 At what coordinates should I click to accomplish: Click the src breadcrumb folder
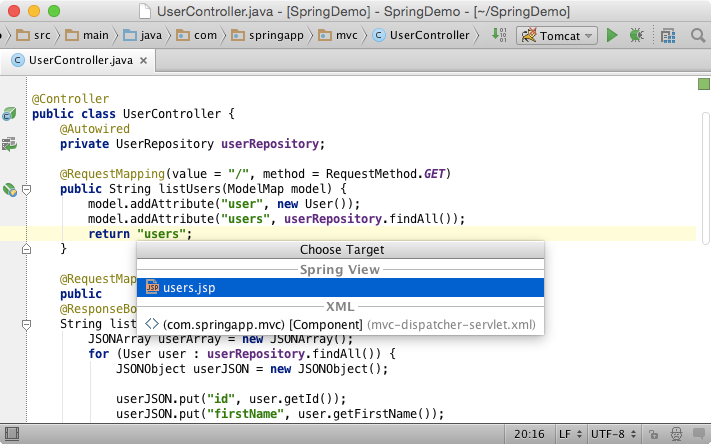tap(34, 35)
